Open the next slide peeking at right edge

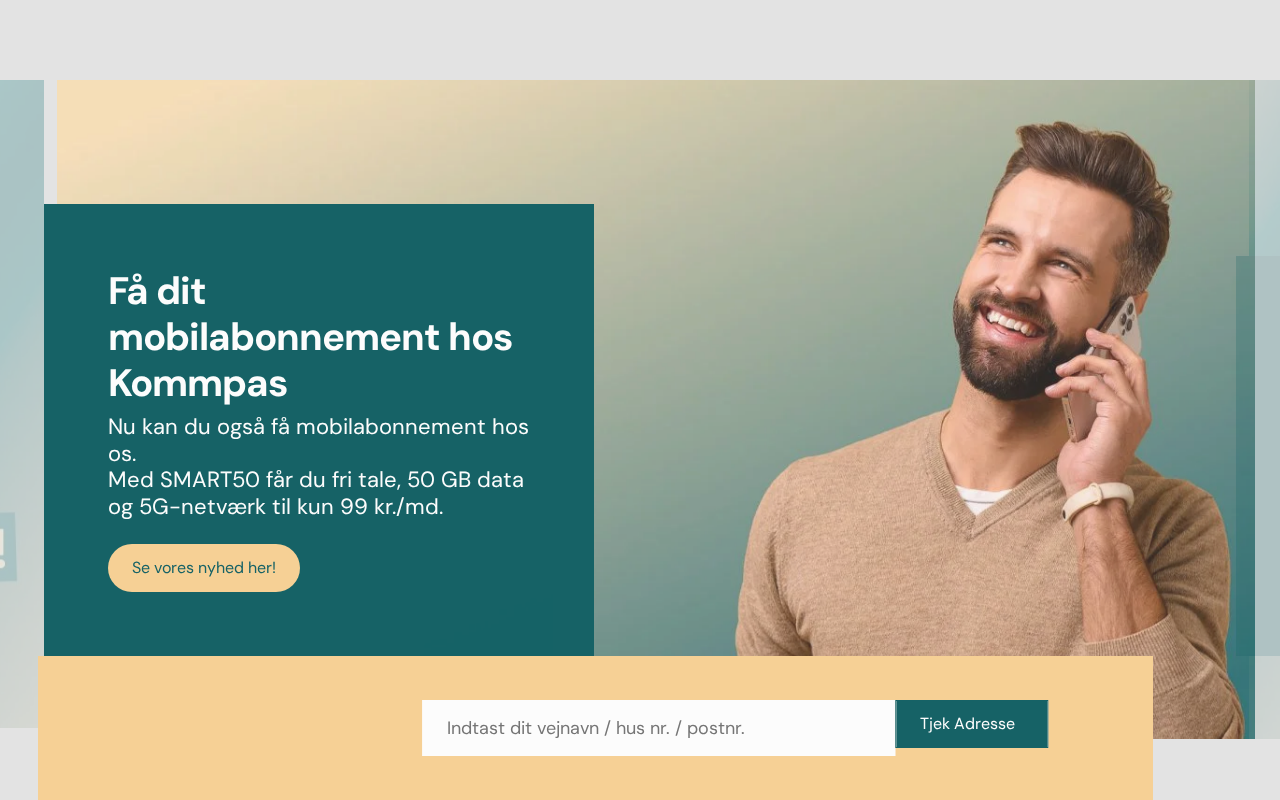(1266, 400)
